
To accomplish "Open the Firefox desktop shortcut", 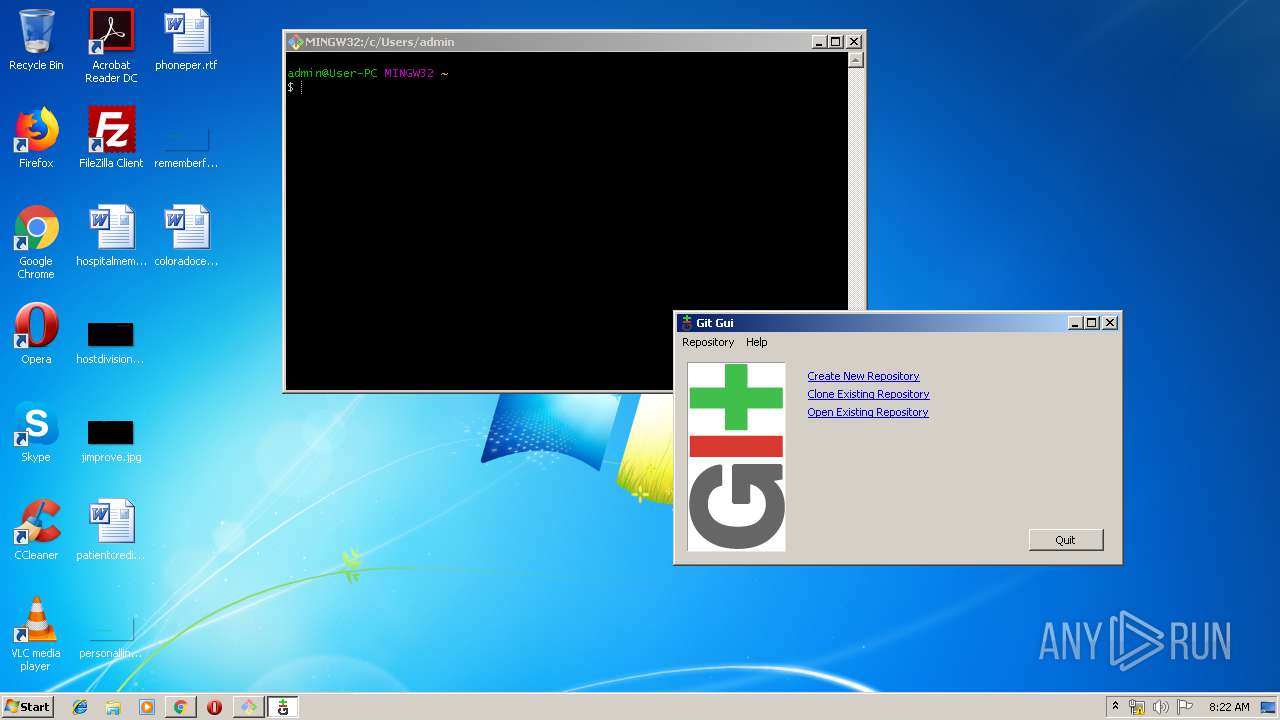I will (x=36, y=138).
